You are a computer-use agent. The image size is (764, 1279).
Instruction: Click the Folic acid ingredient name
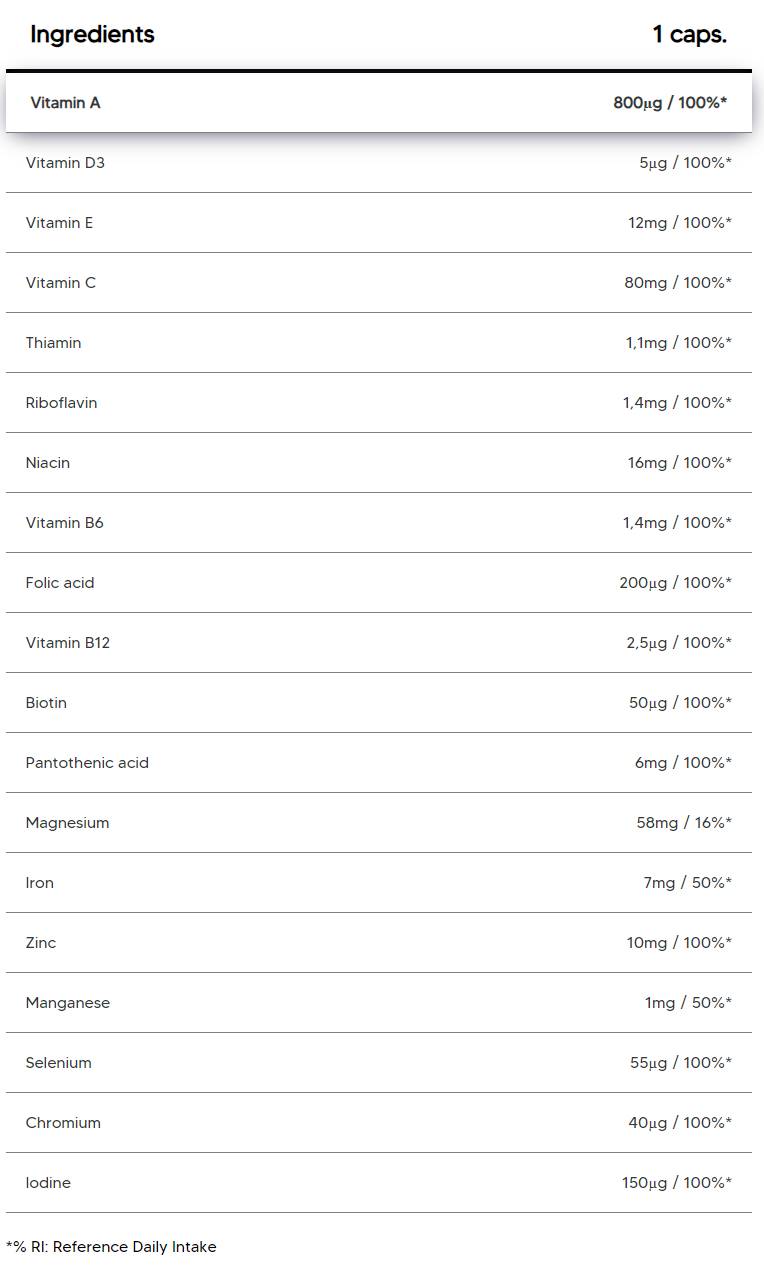60,582
